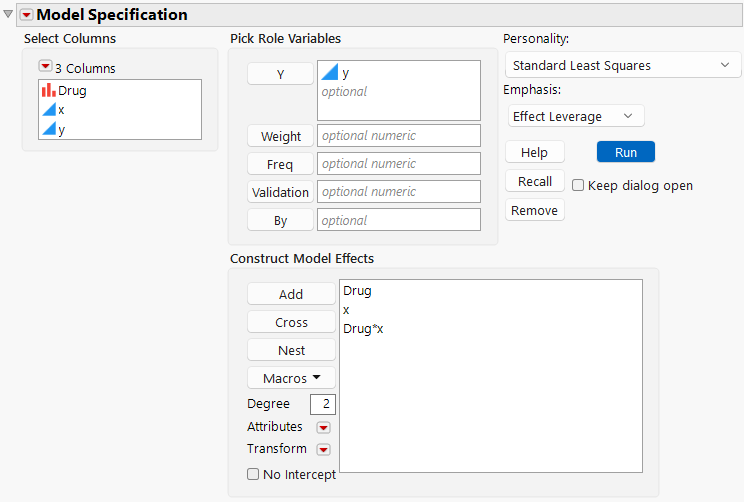This screenshot has height=502, width=744.
Task: Click the y variable in Y role box
Action: pyautogui.click(x=345, y=73)
